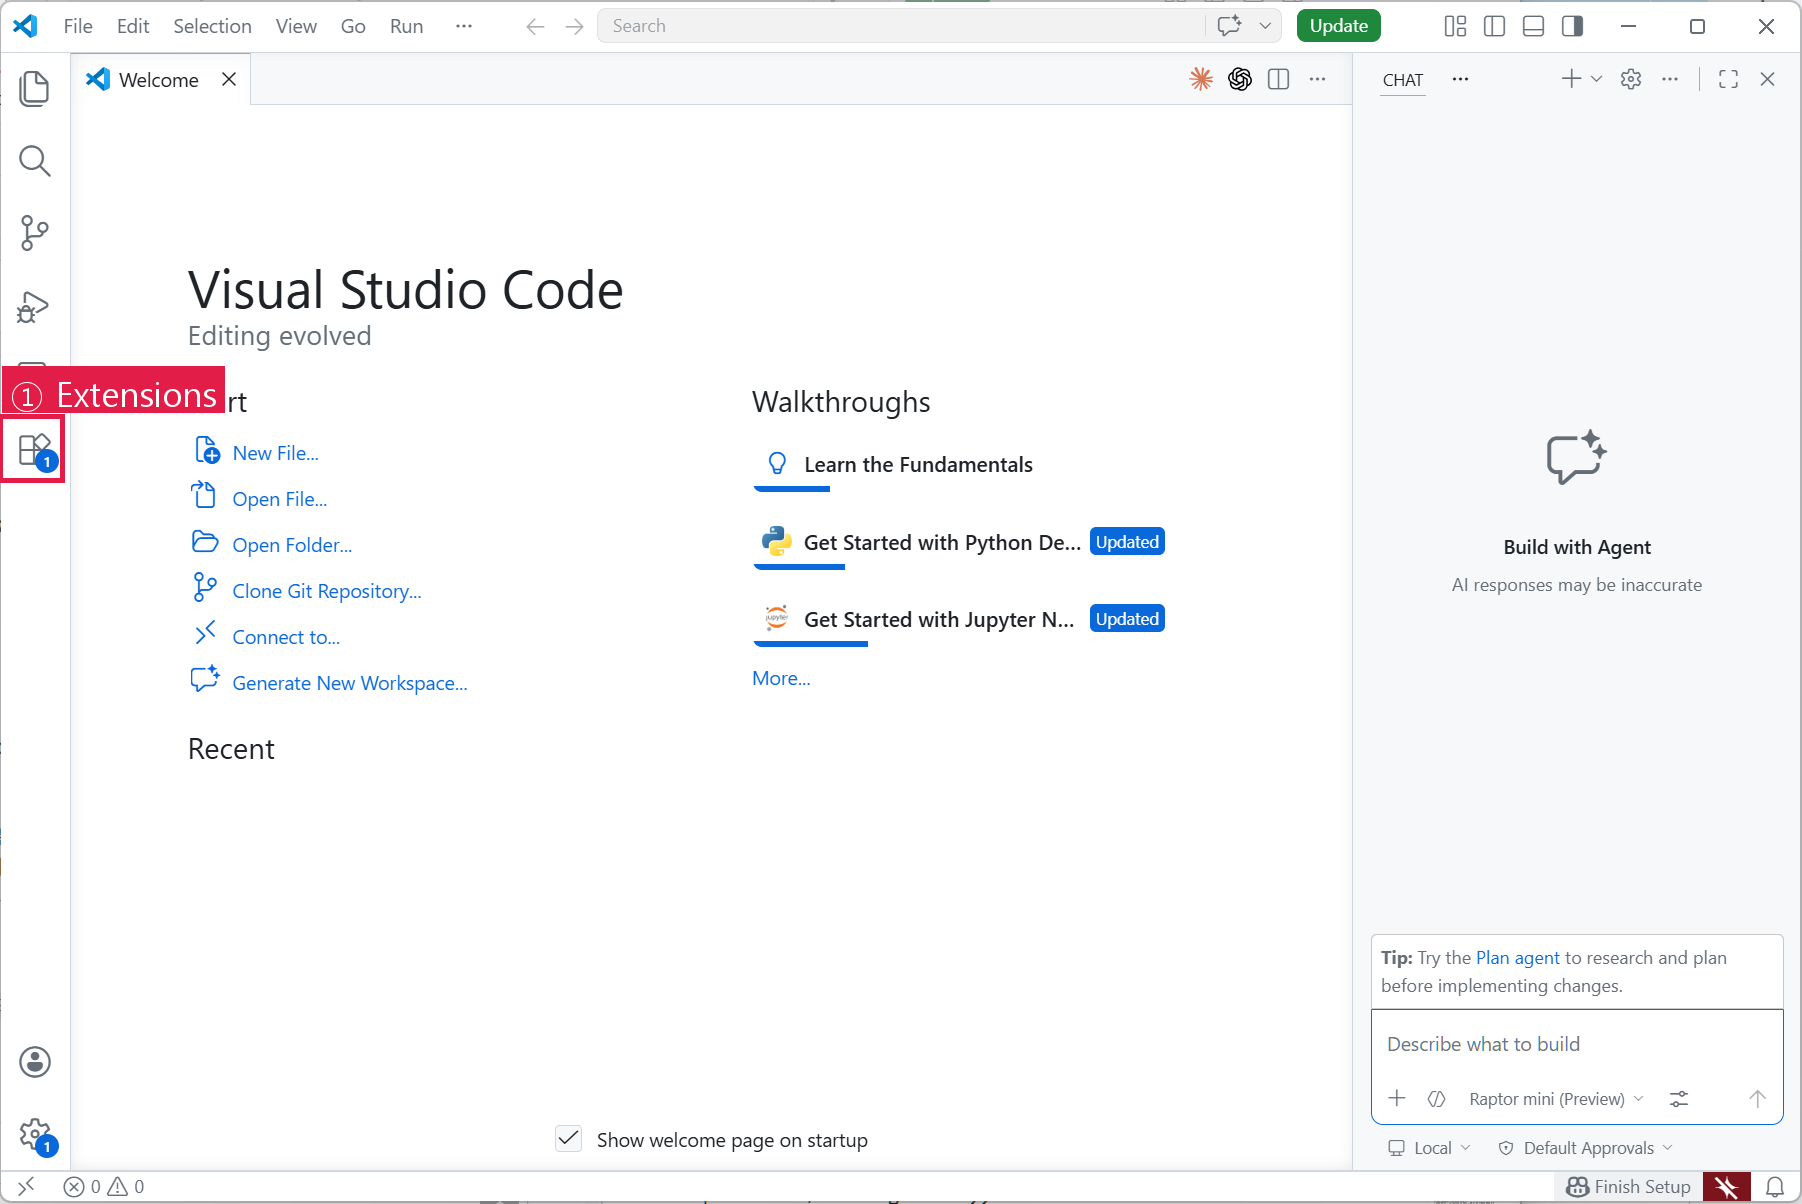This screenshot has width=1802, height=1204.
Task: Click More walkthroughs link
Action: pos(781,678)
